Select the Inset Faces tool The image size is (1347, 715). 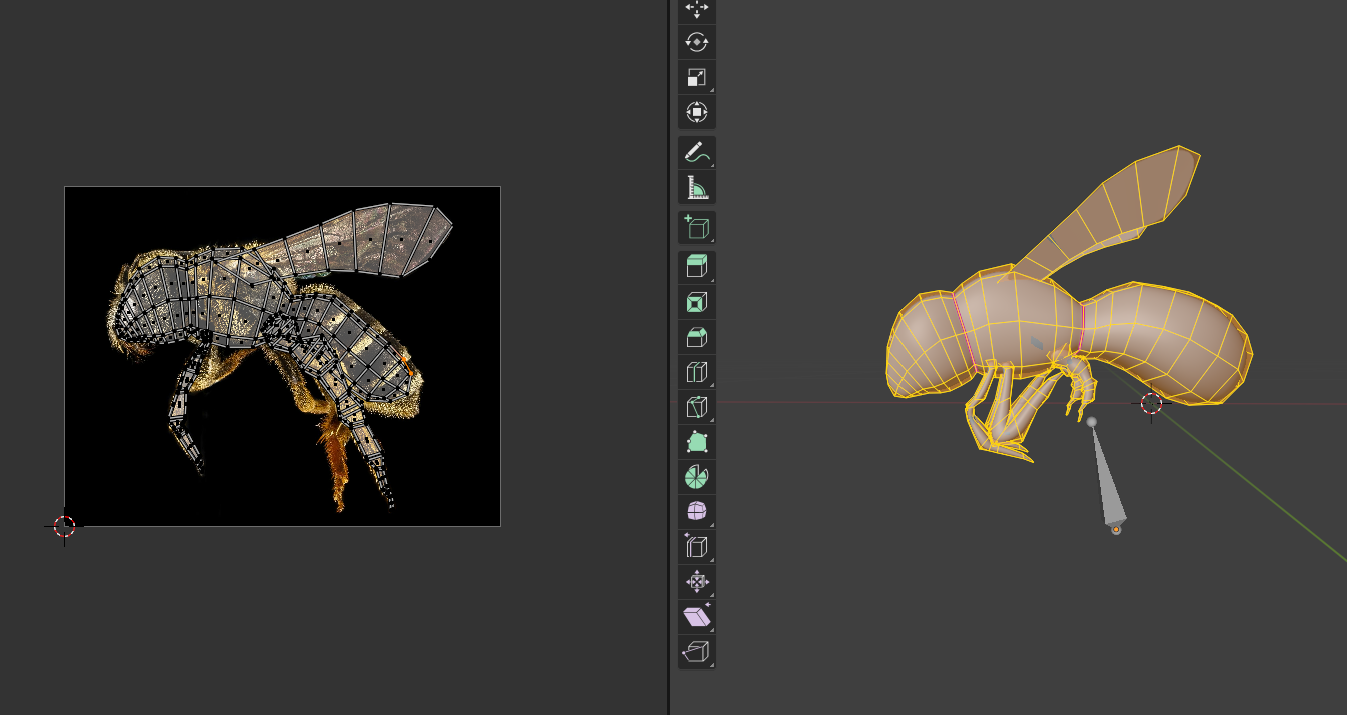[x=697, y=302]
